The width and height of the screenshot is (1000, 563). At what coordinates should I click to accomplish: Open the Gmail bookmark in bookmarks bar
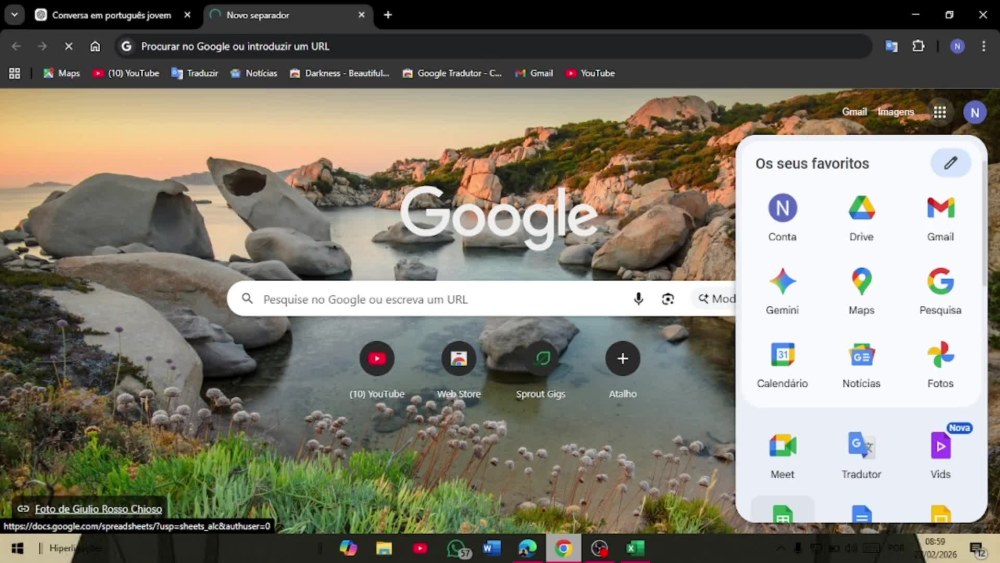534,73
